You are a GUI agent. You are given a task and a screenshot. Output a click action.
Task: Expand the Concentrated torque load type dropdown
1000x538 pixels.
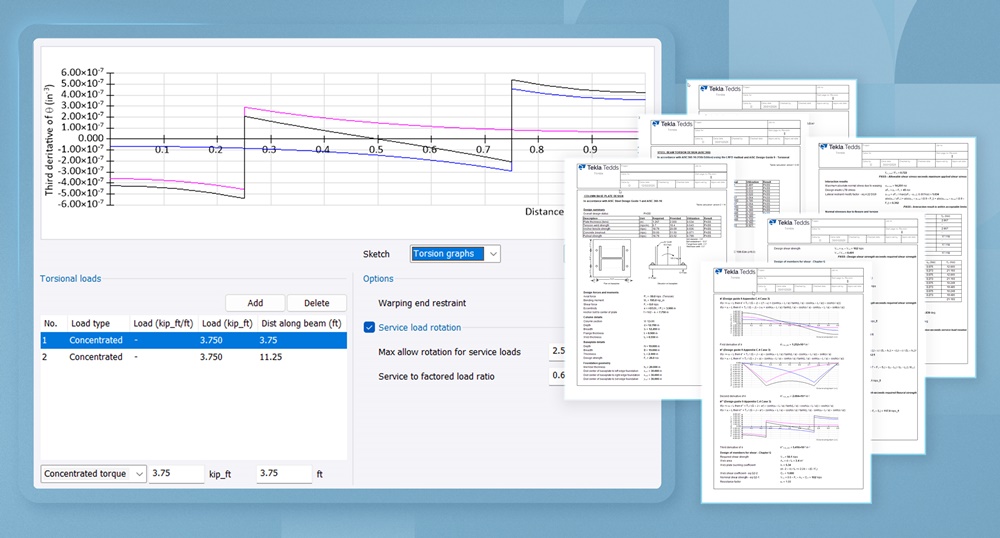tap(93, 473)
